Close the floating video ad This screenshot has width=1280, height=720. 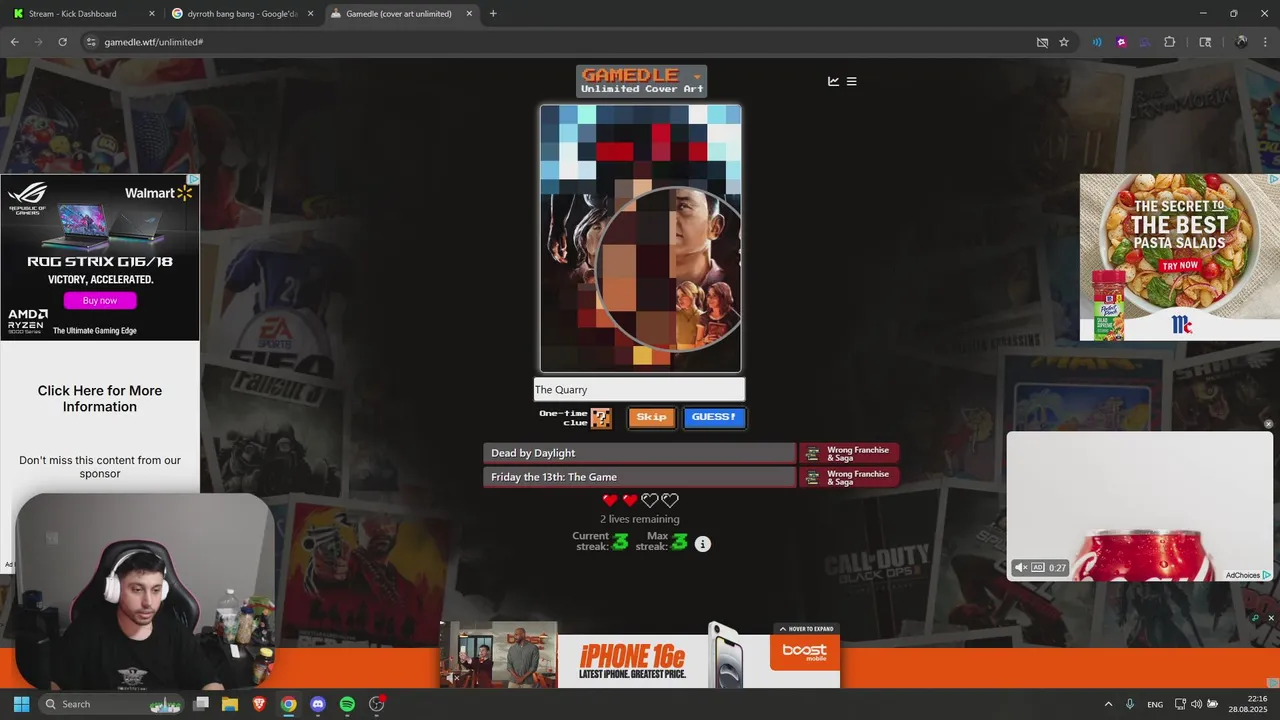click(x=1269, y=424)
